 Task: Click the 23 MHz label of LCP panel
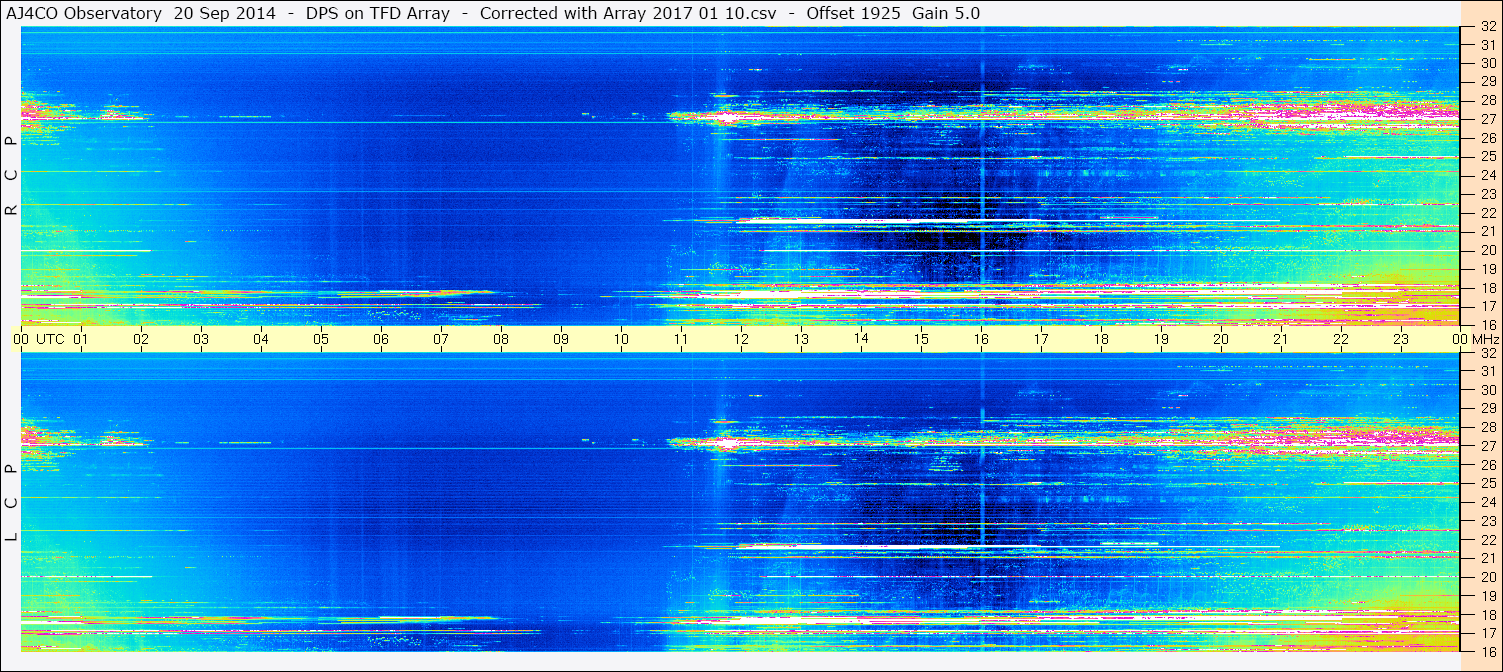tap(1487, 521)
